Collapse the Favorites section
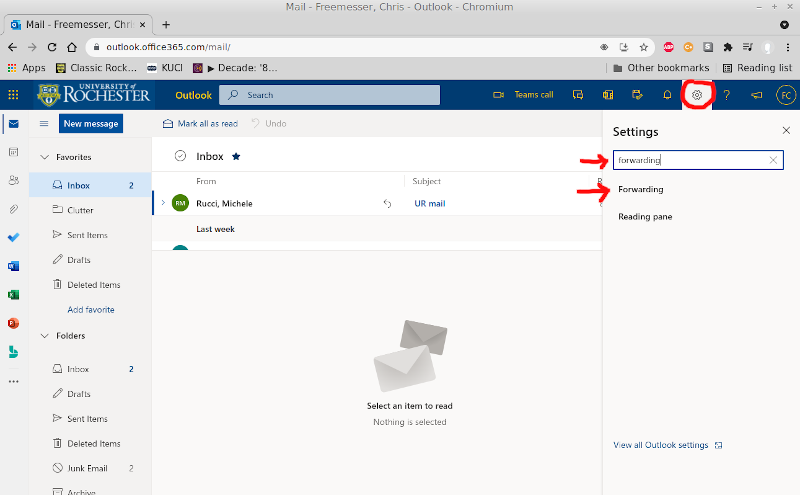This screenshot has height=495, width=800. (x=44, y=157)
